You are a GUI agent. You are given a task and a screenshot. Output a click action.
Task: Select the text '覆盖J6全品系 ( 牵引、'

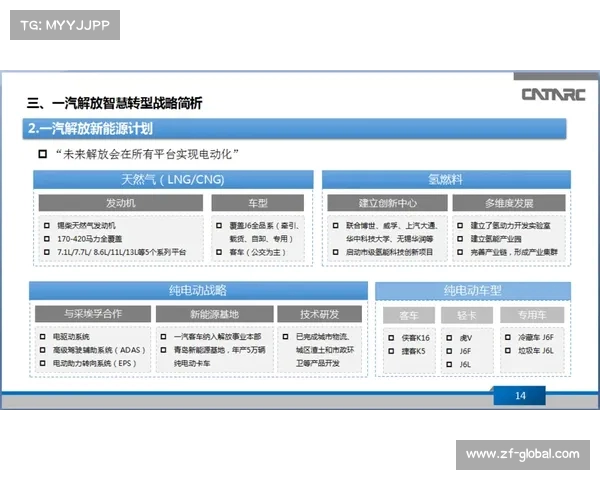pyautogui.click(x=264, y=225)
